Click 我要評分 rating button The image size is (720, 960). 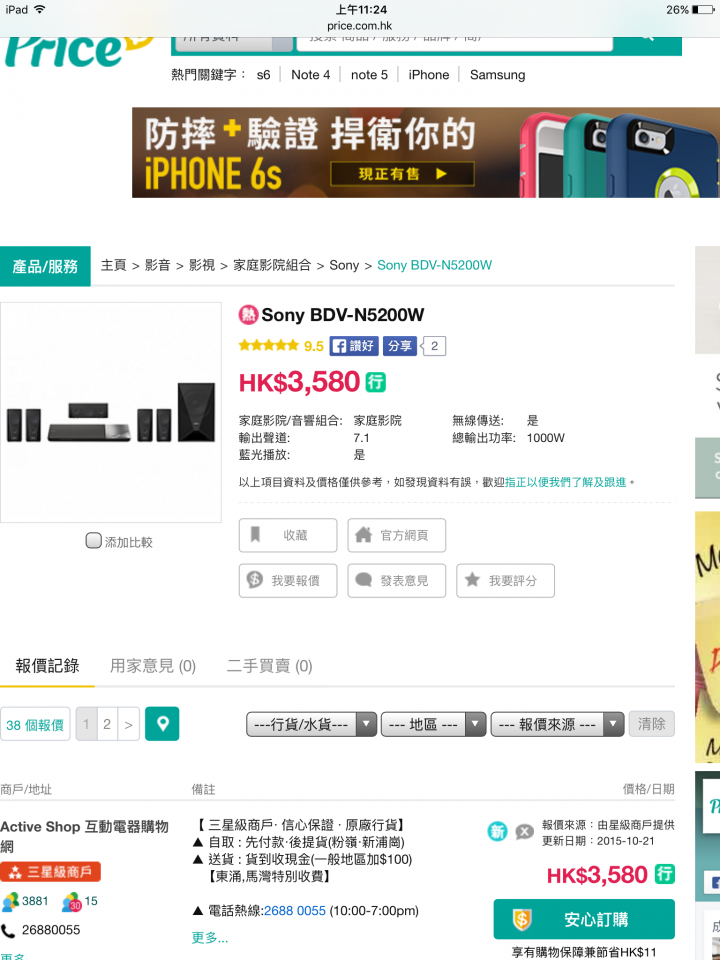(x=506, y=580)
